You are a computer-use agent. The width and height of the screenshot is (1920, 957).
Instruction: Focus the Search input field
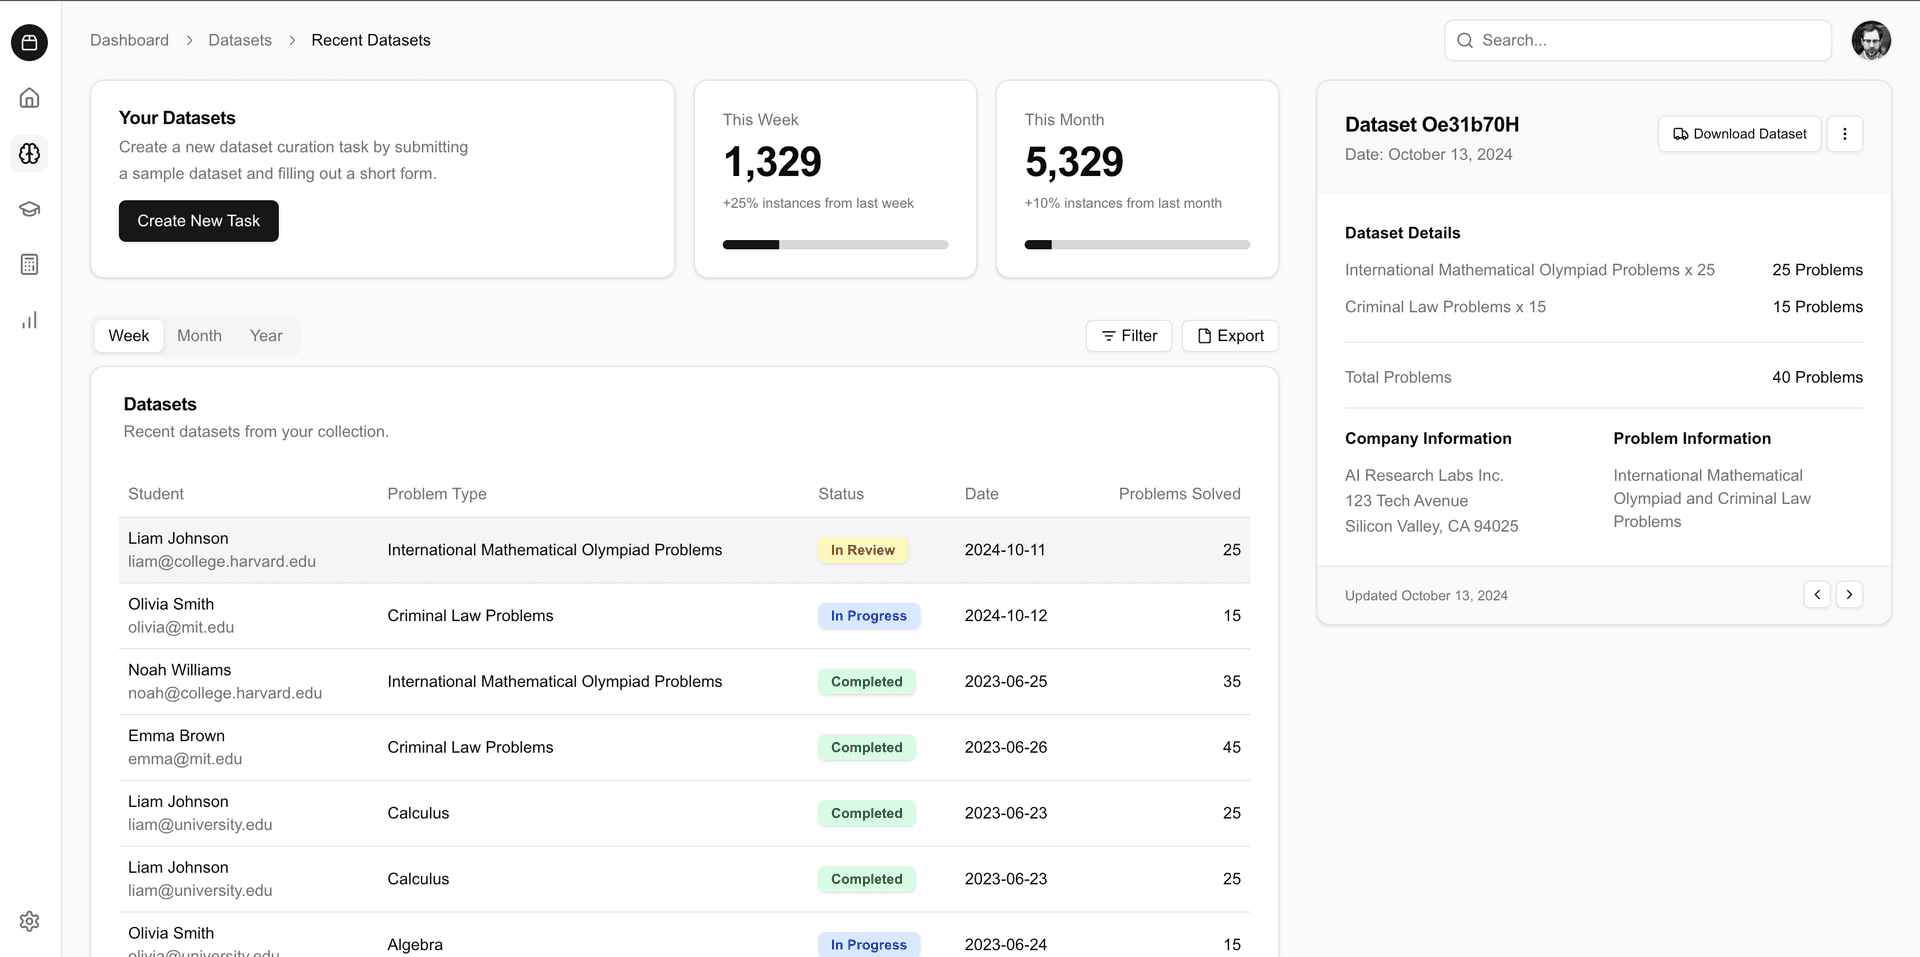1650,41
